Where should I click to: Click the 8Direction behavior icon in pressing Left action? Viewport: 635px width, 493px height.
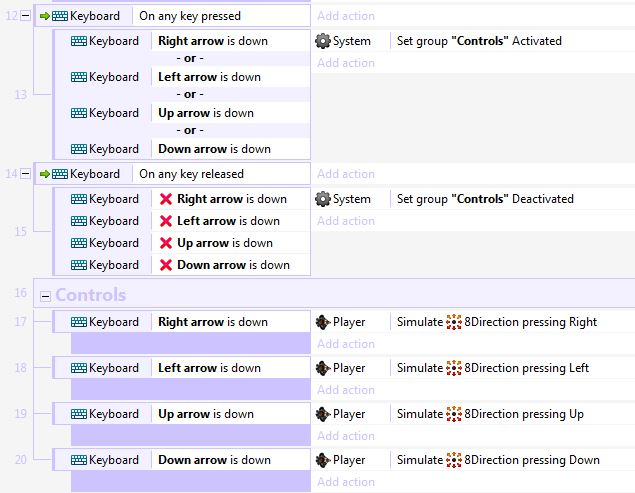tap(454, 368)
